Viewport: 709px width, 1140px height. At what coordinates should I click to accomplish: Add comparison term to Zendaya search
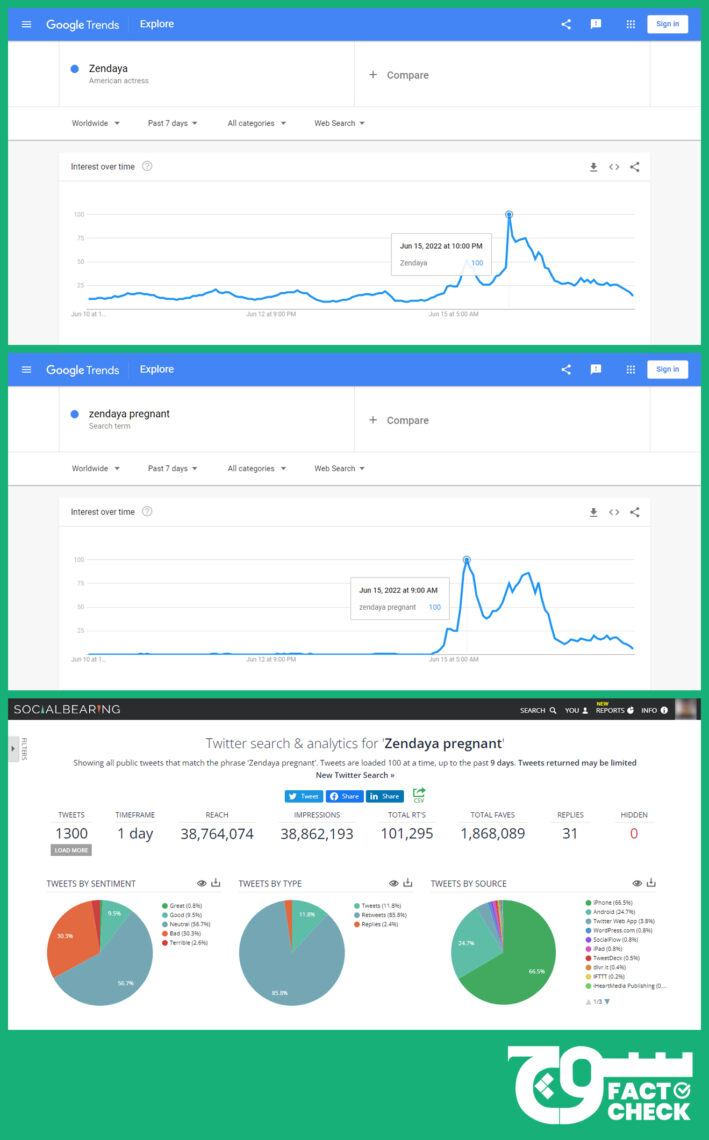pyautogui.click(x=398, y=75)
